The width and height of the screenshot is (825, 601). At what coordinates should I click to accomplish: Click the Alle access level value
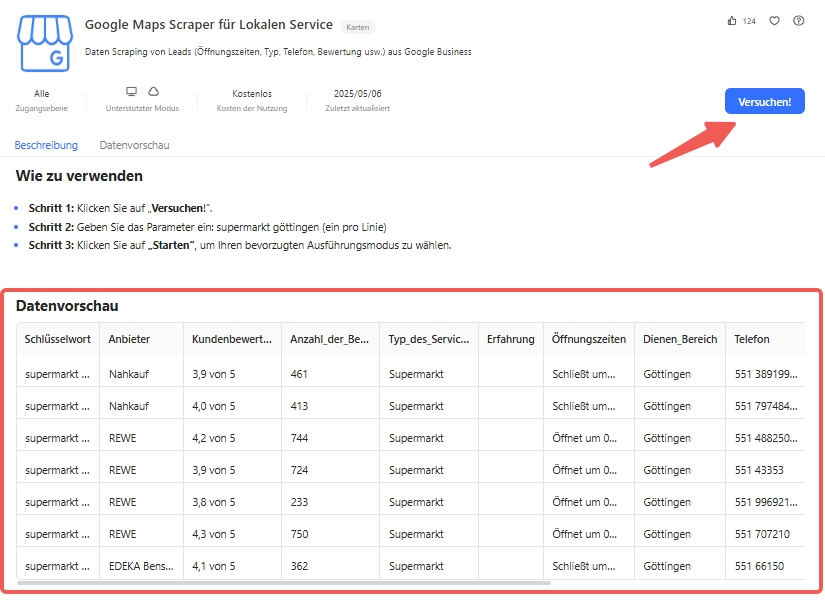pyautogui.click(x=42, y=94)
